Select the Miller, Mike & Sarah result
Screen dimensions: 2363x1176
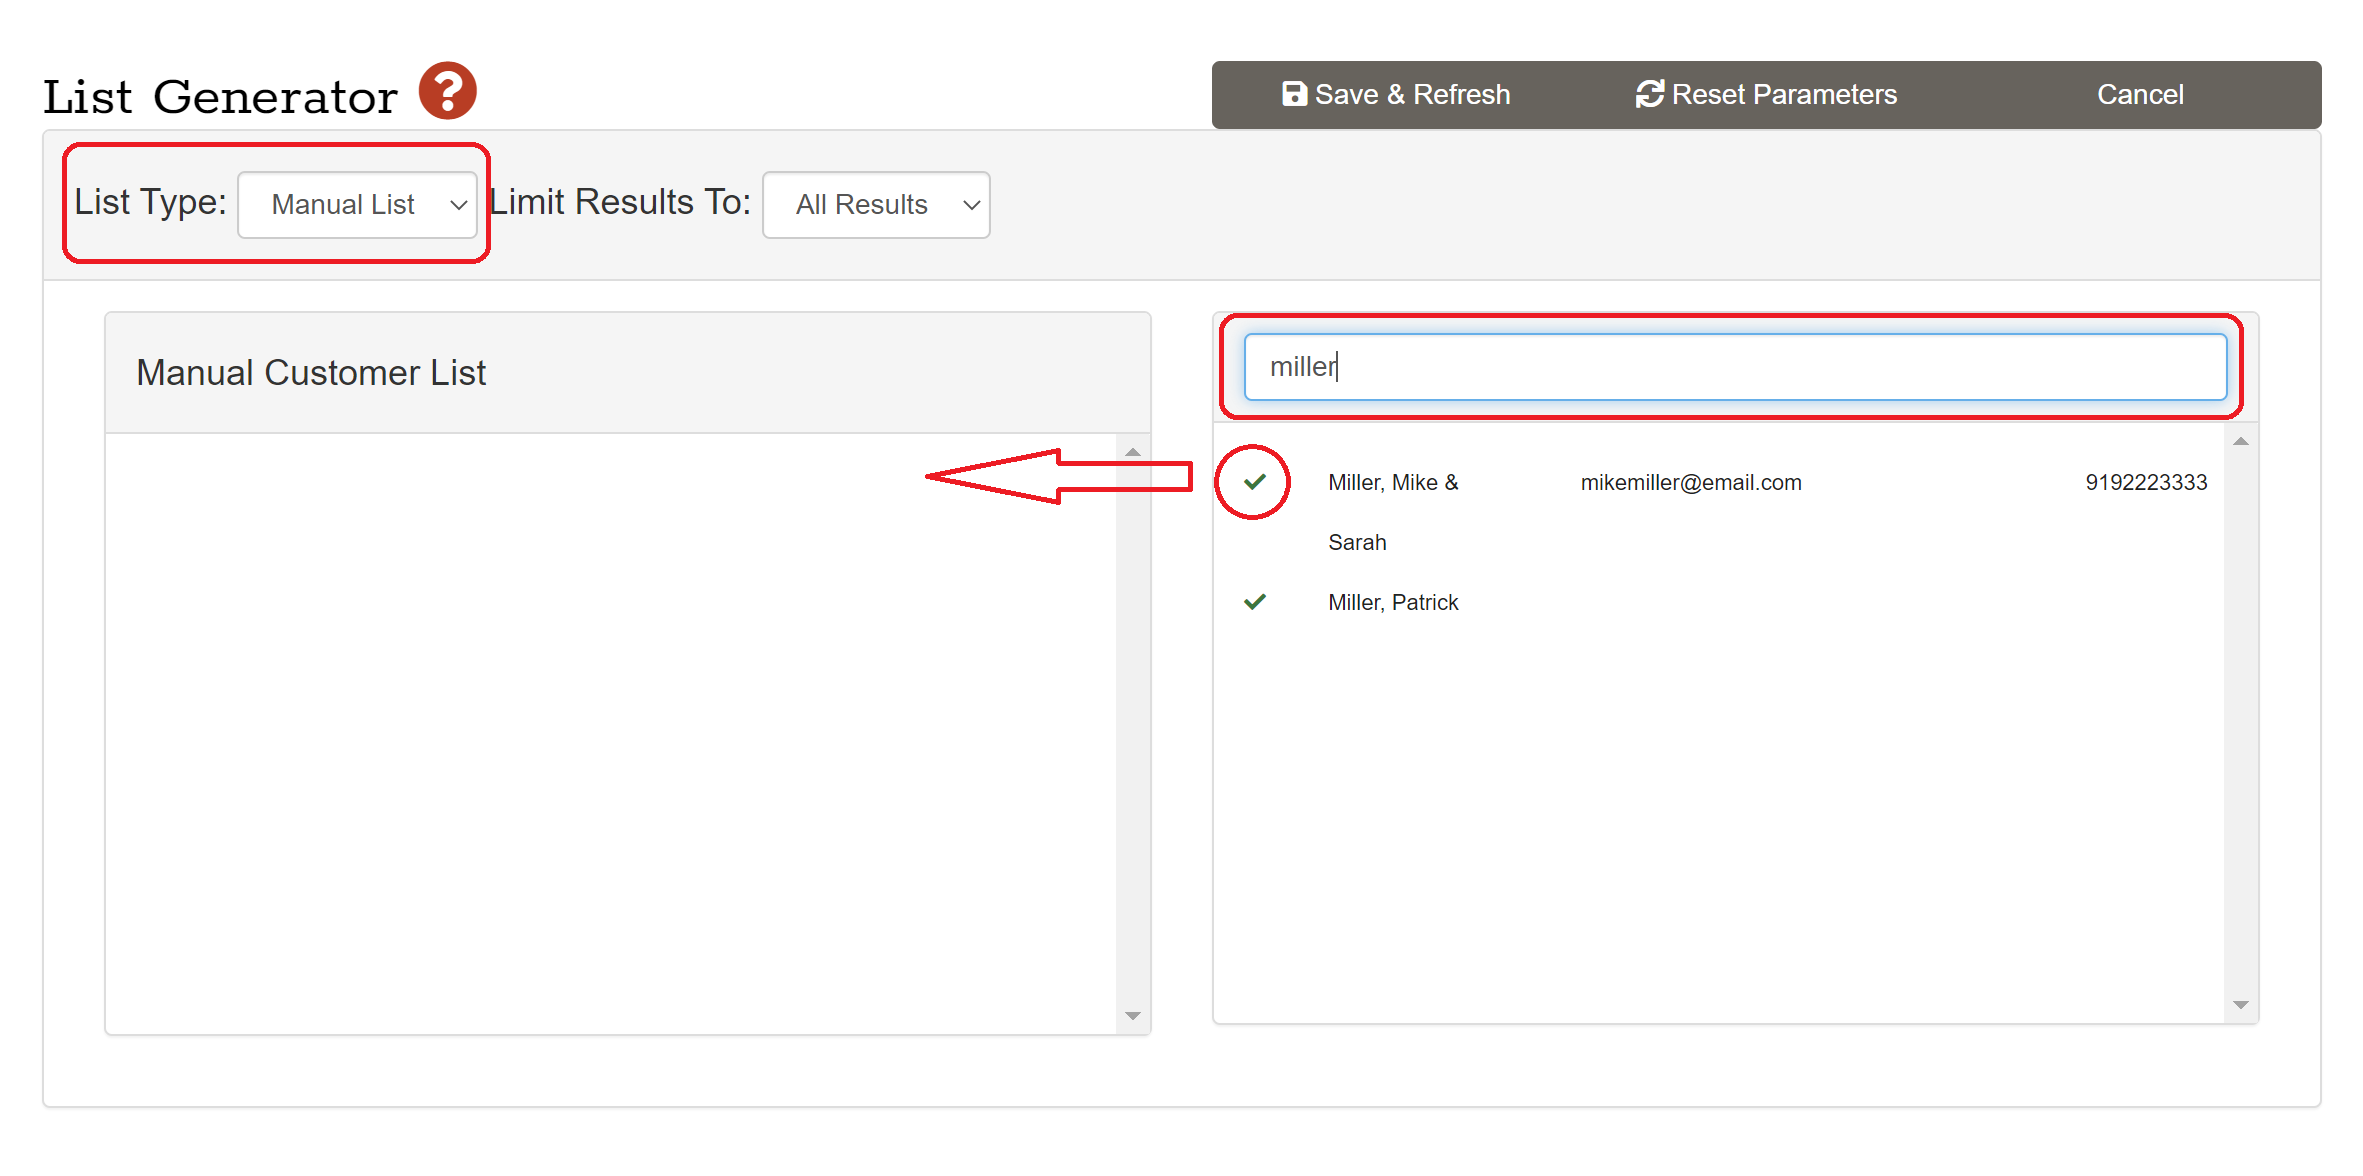click(x=1392, y=483)
